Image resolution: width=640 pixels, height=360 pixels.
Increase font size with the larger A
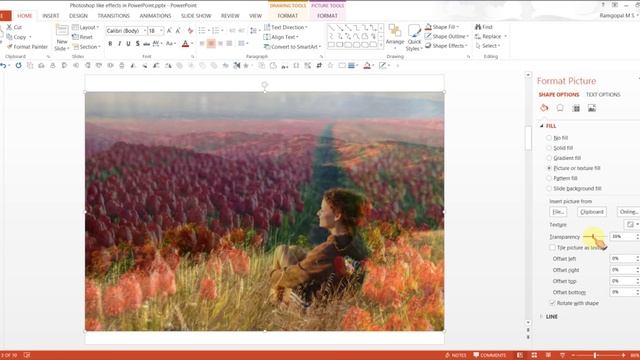click(169, 31)
